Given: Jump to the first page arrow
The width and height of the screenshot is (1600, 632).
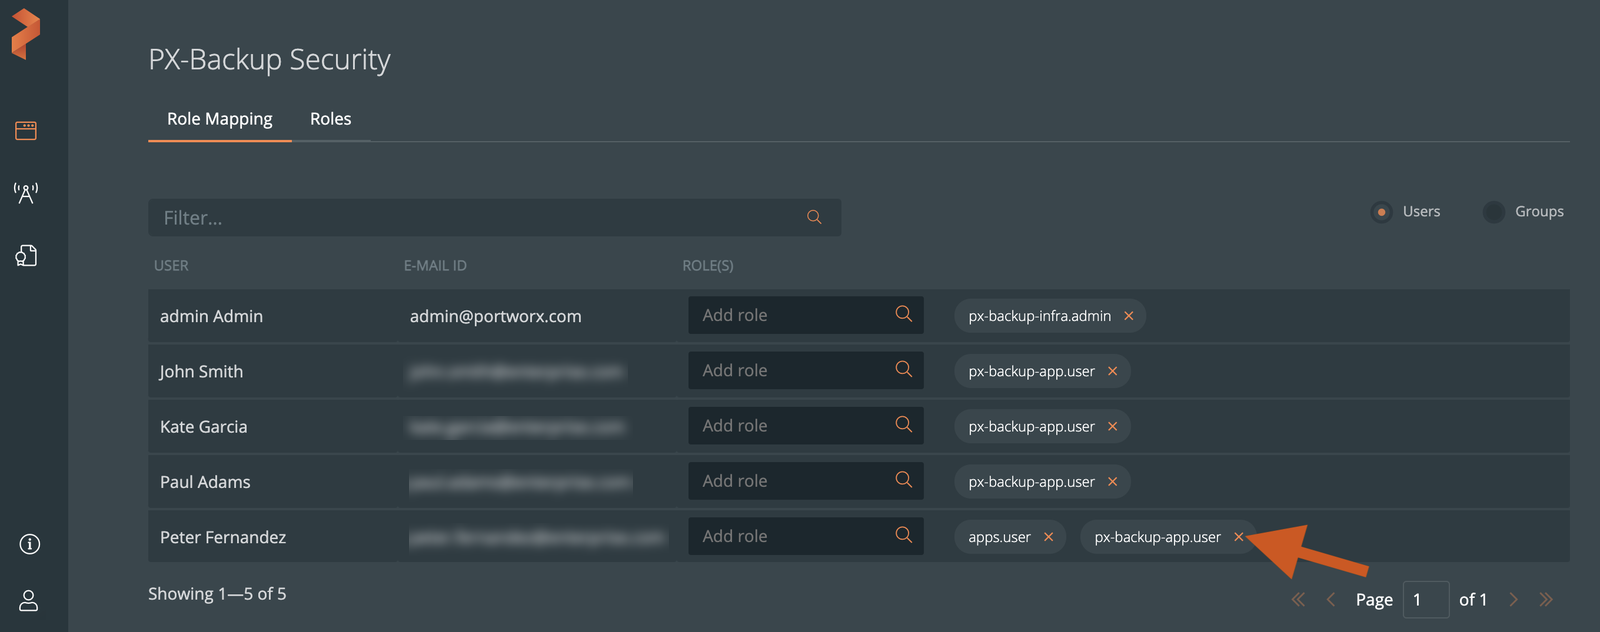Looking at the screenshot, I should pos(1298,600).
